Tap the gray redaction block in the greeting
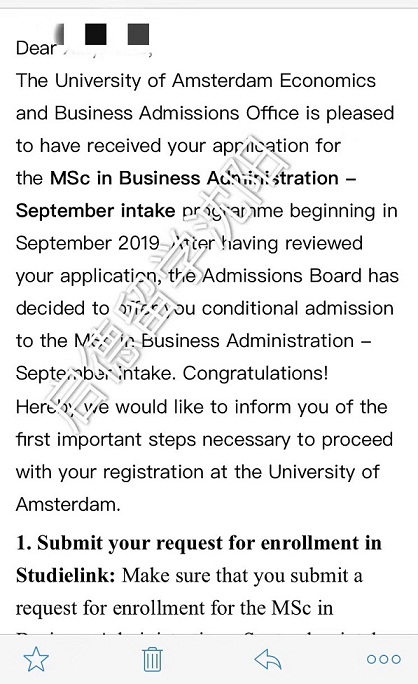 click(138, 34)
